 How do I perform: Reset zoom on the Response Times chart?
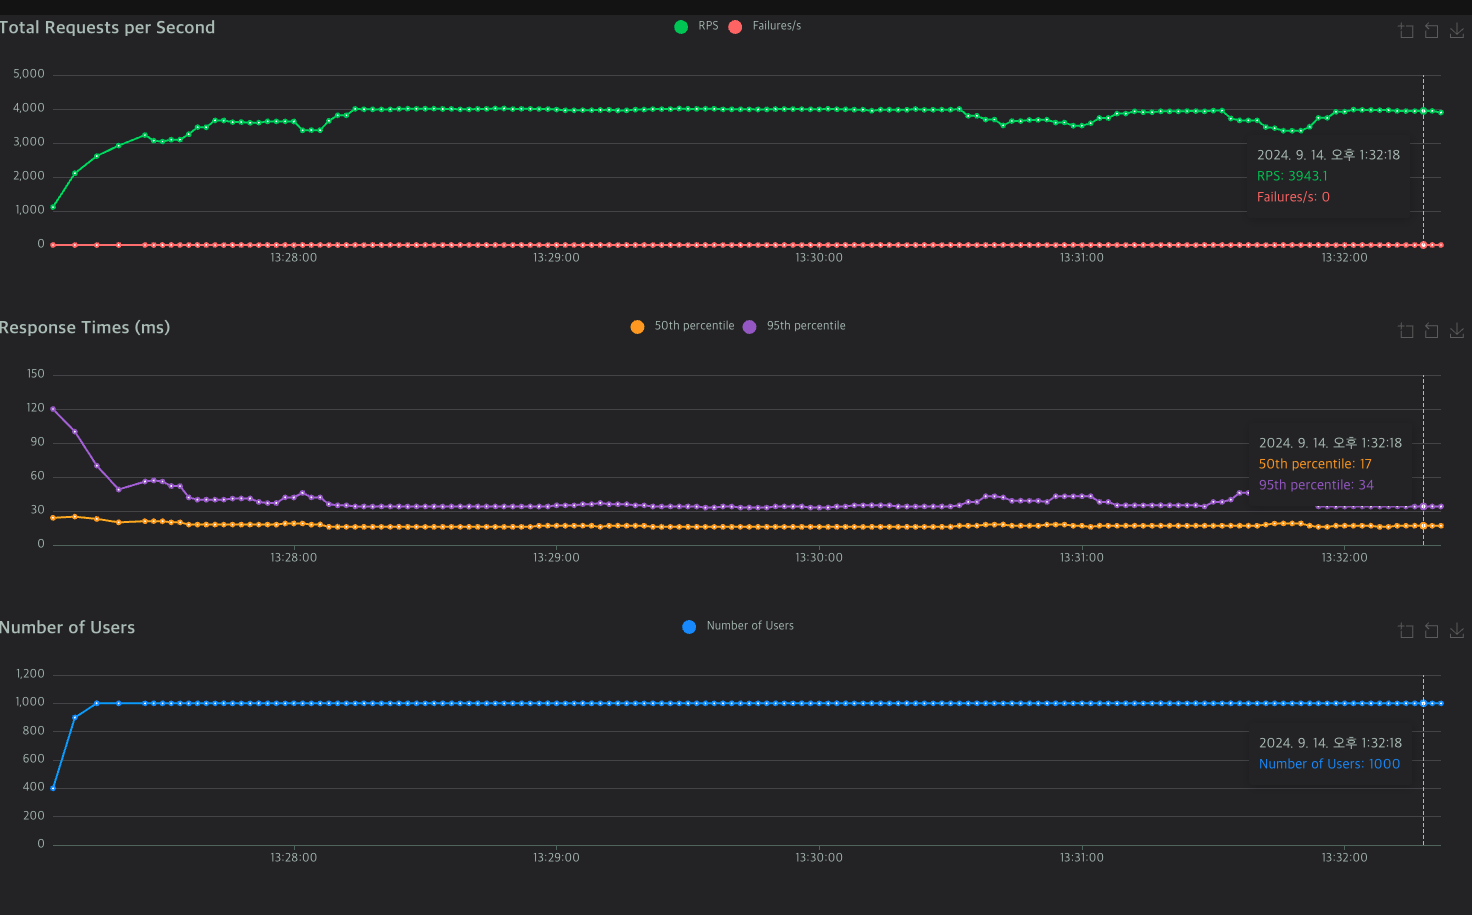[x=1431, y=331]
